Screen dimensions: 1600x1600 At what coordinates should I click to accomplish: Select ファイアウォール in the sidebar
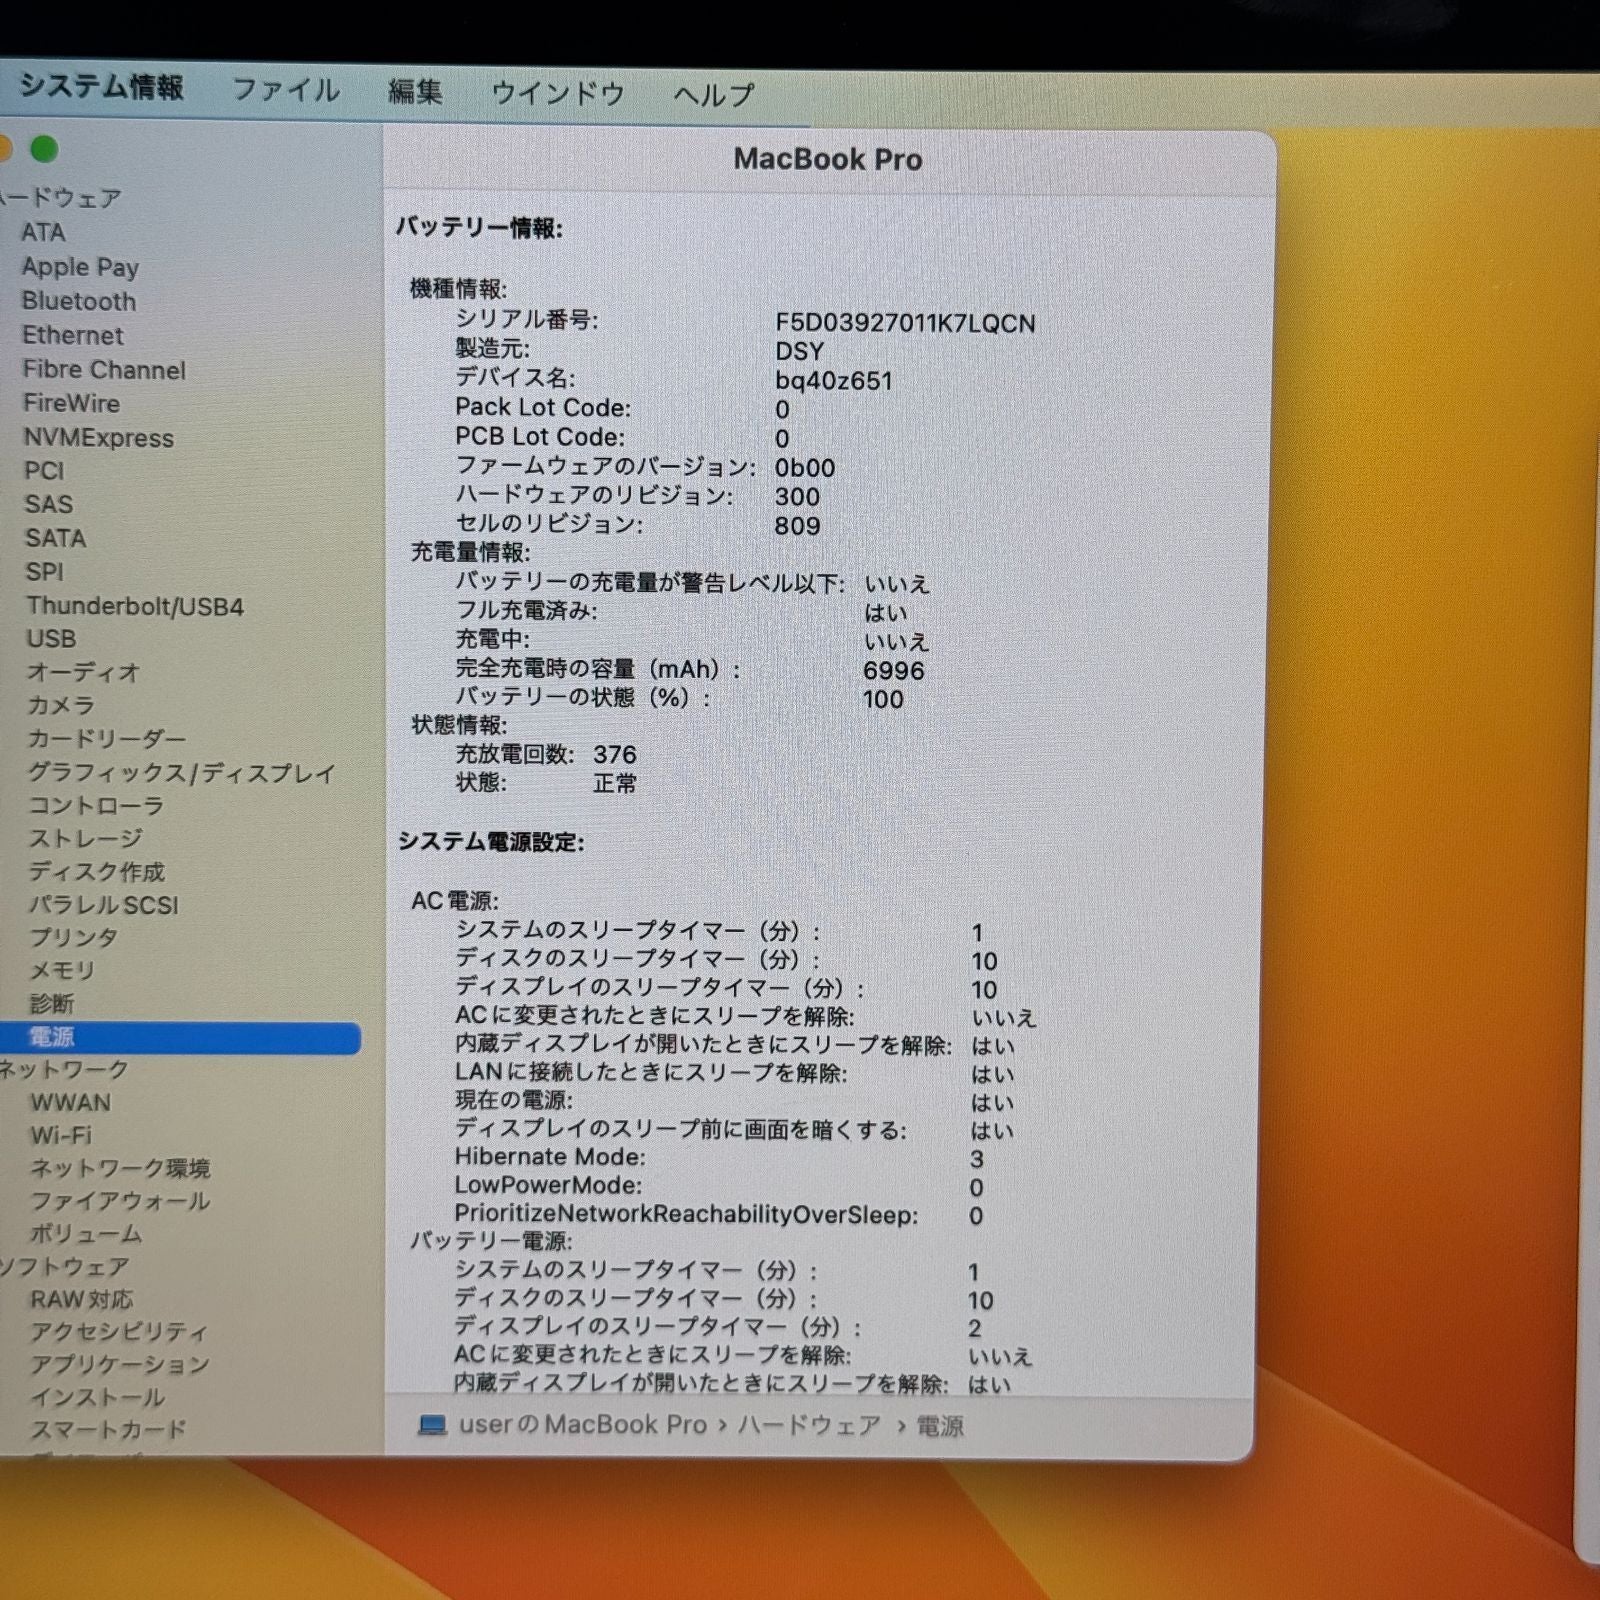click(x=121, y=1201)
